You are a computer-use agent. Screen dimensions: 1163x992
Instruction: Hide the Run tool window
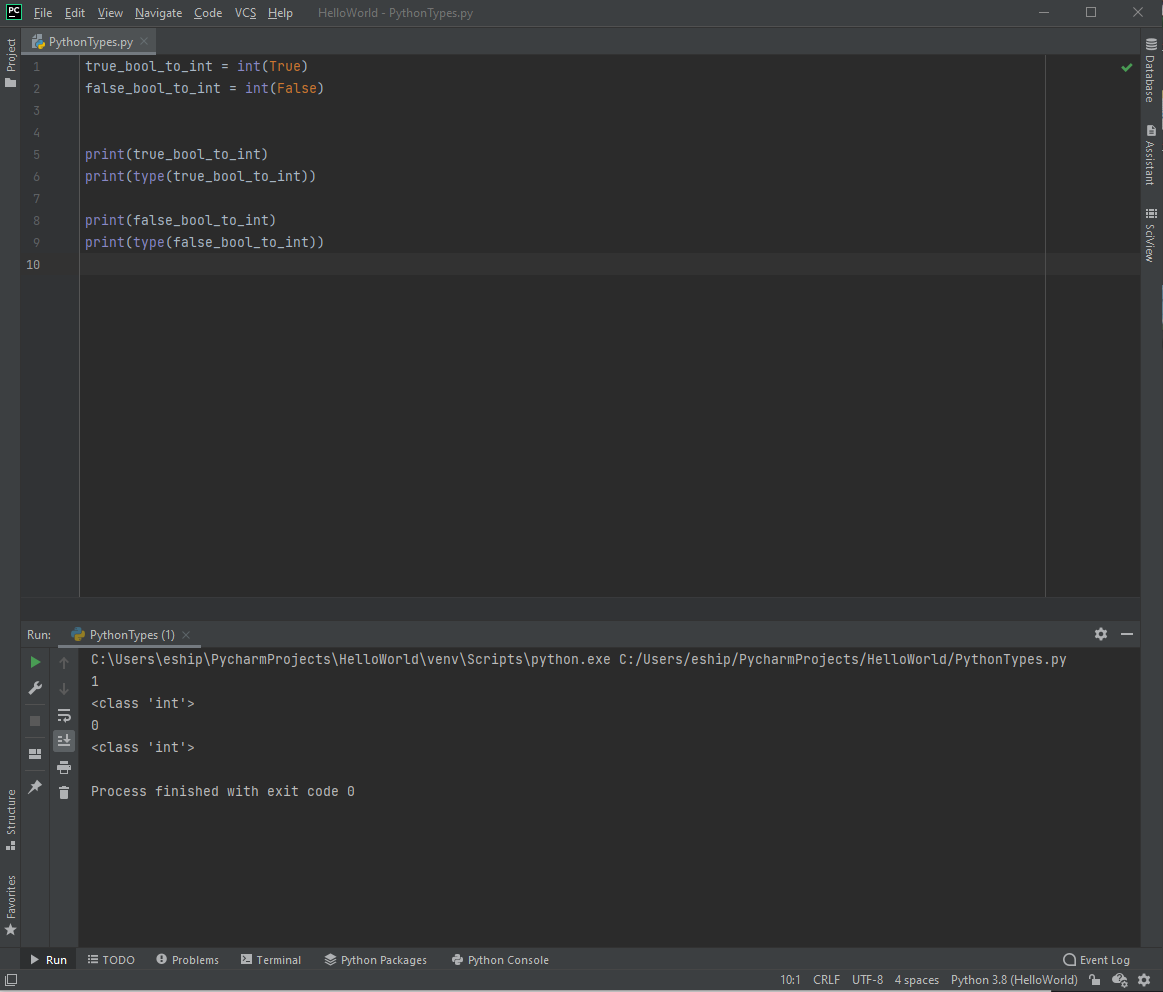tap(1127, 634)
